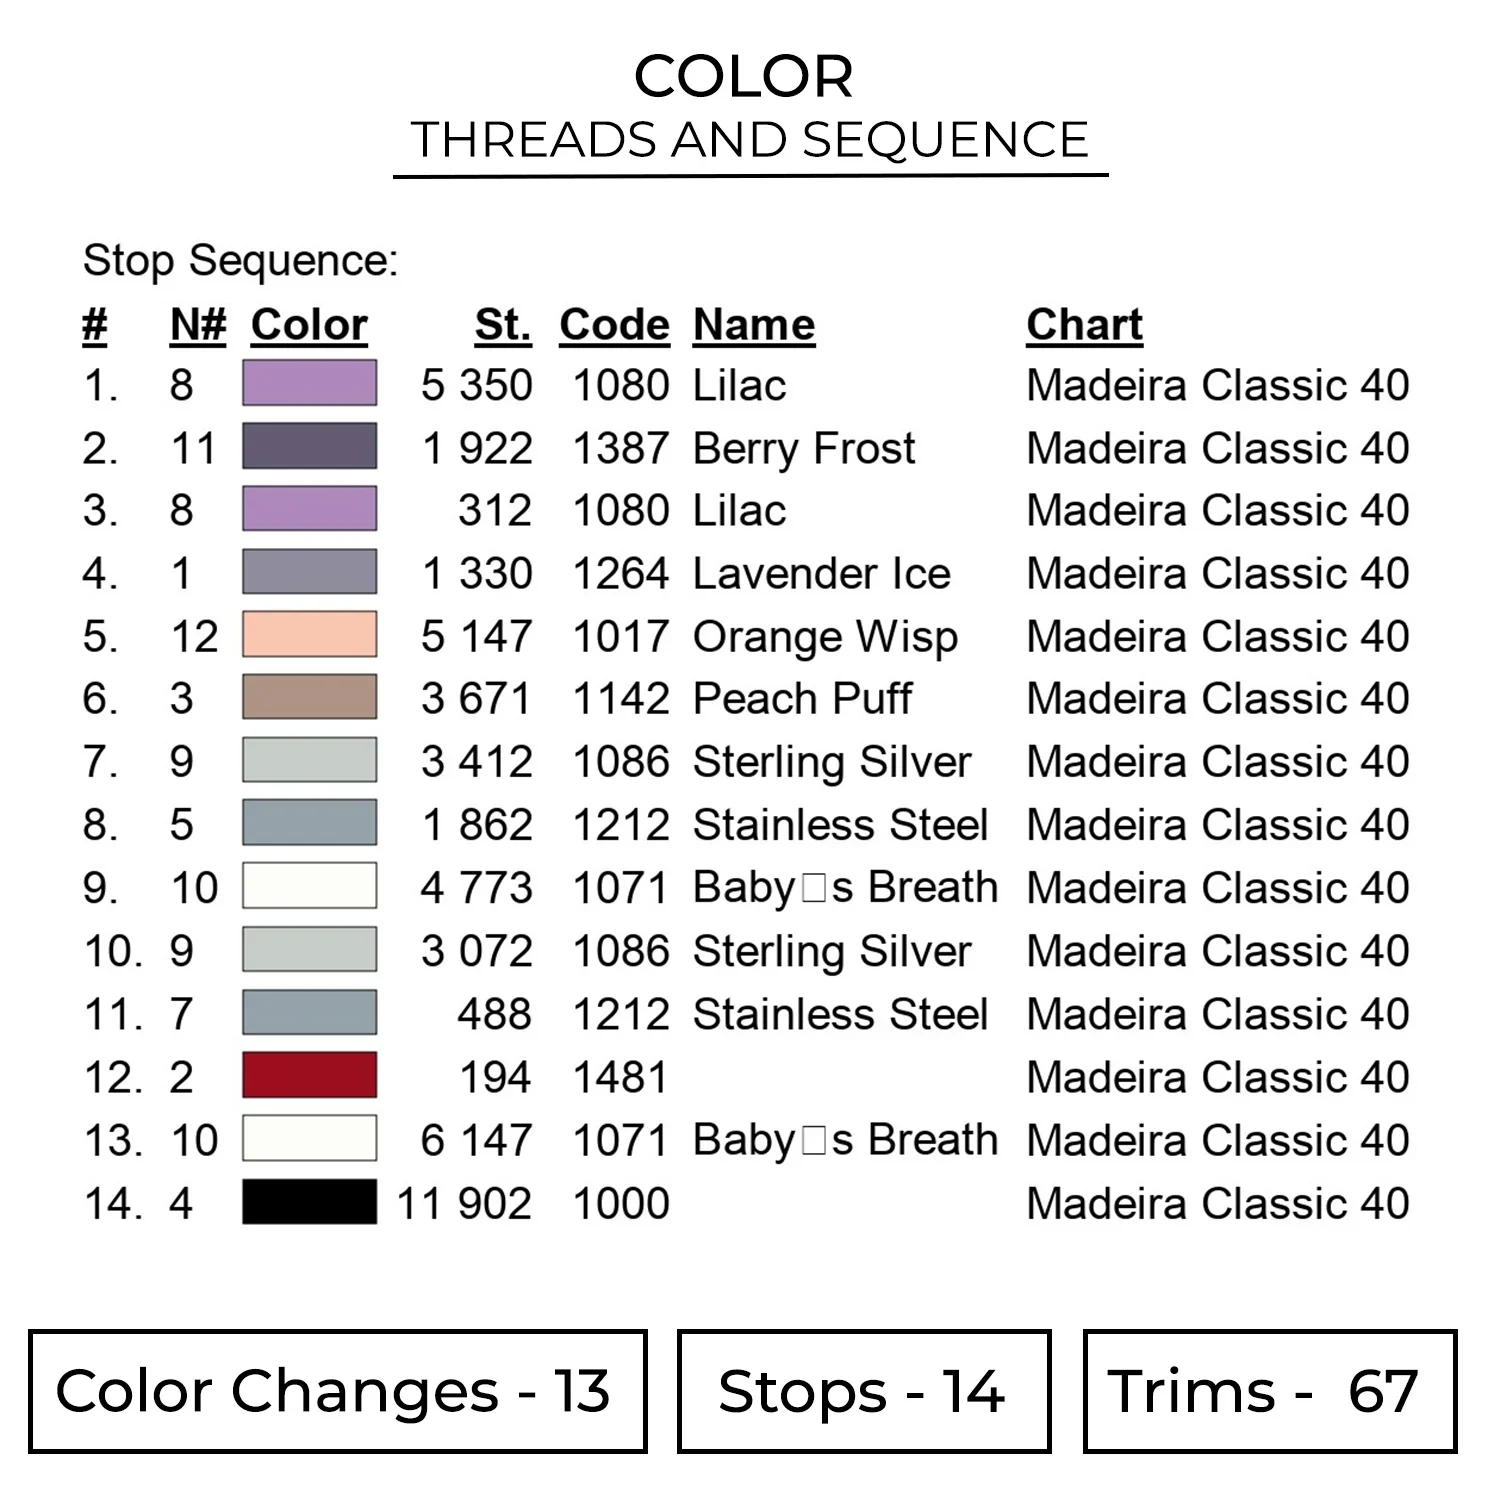1500x1500 pixels.
Task: Click the Color Changes - 13 box
Action: pyautogui.click(x=338, y=1391)
